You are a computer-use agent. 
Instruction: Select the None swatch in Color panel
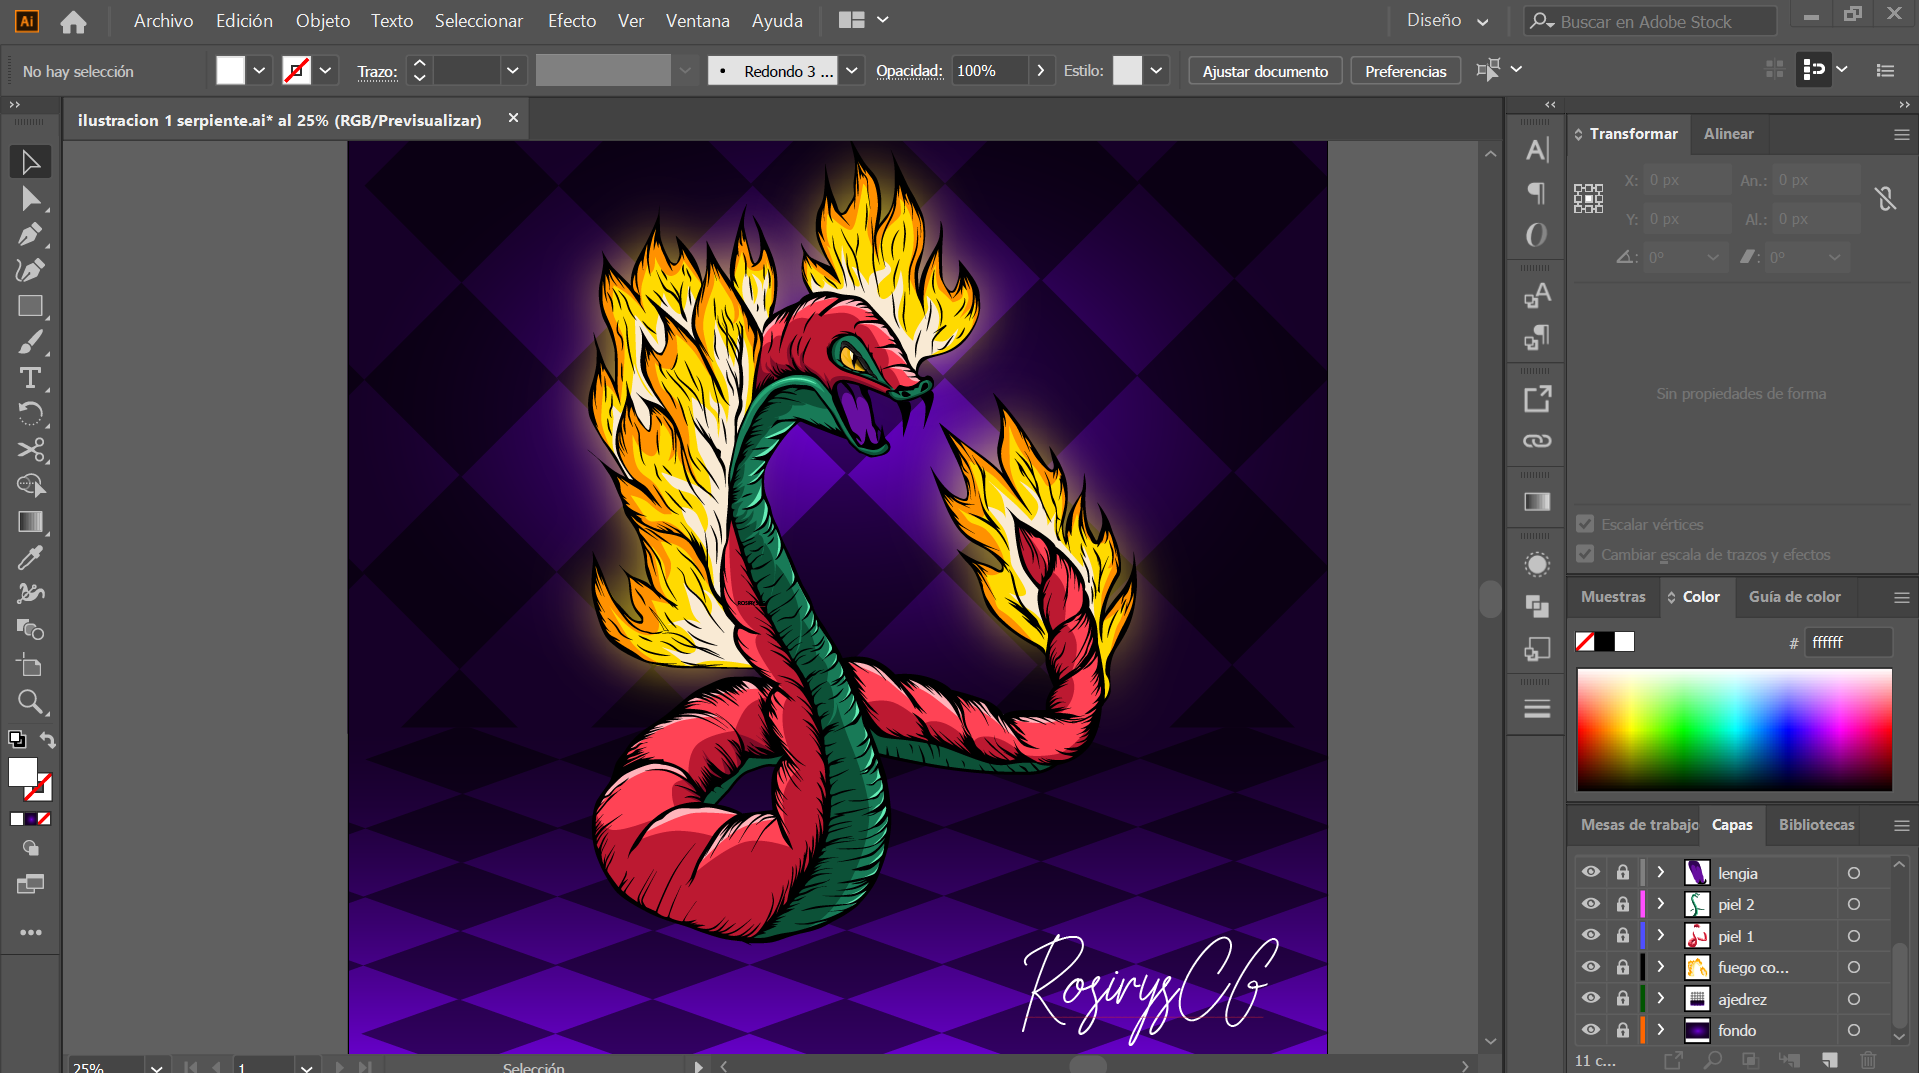click(1584, 642)
